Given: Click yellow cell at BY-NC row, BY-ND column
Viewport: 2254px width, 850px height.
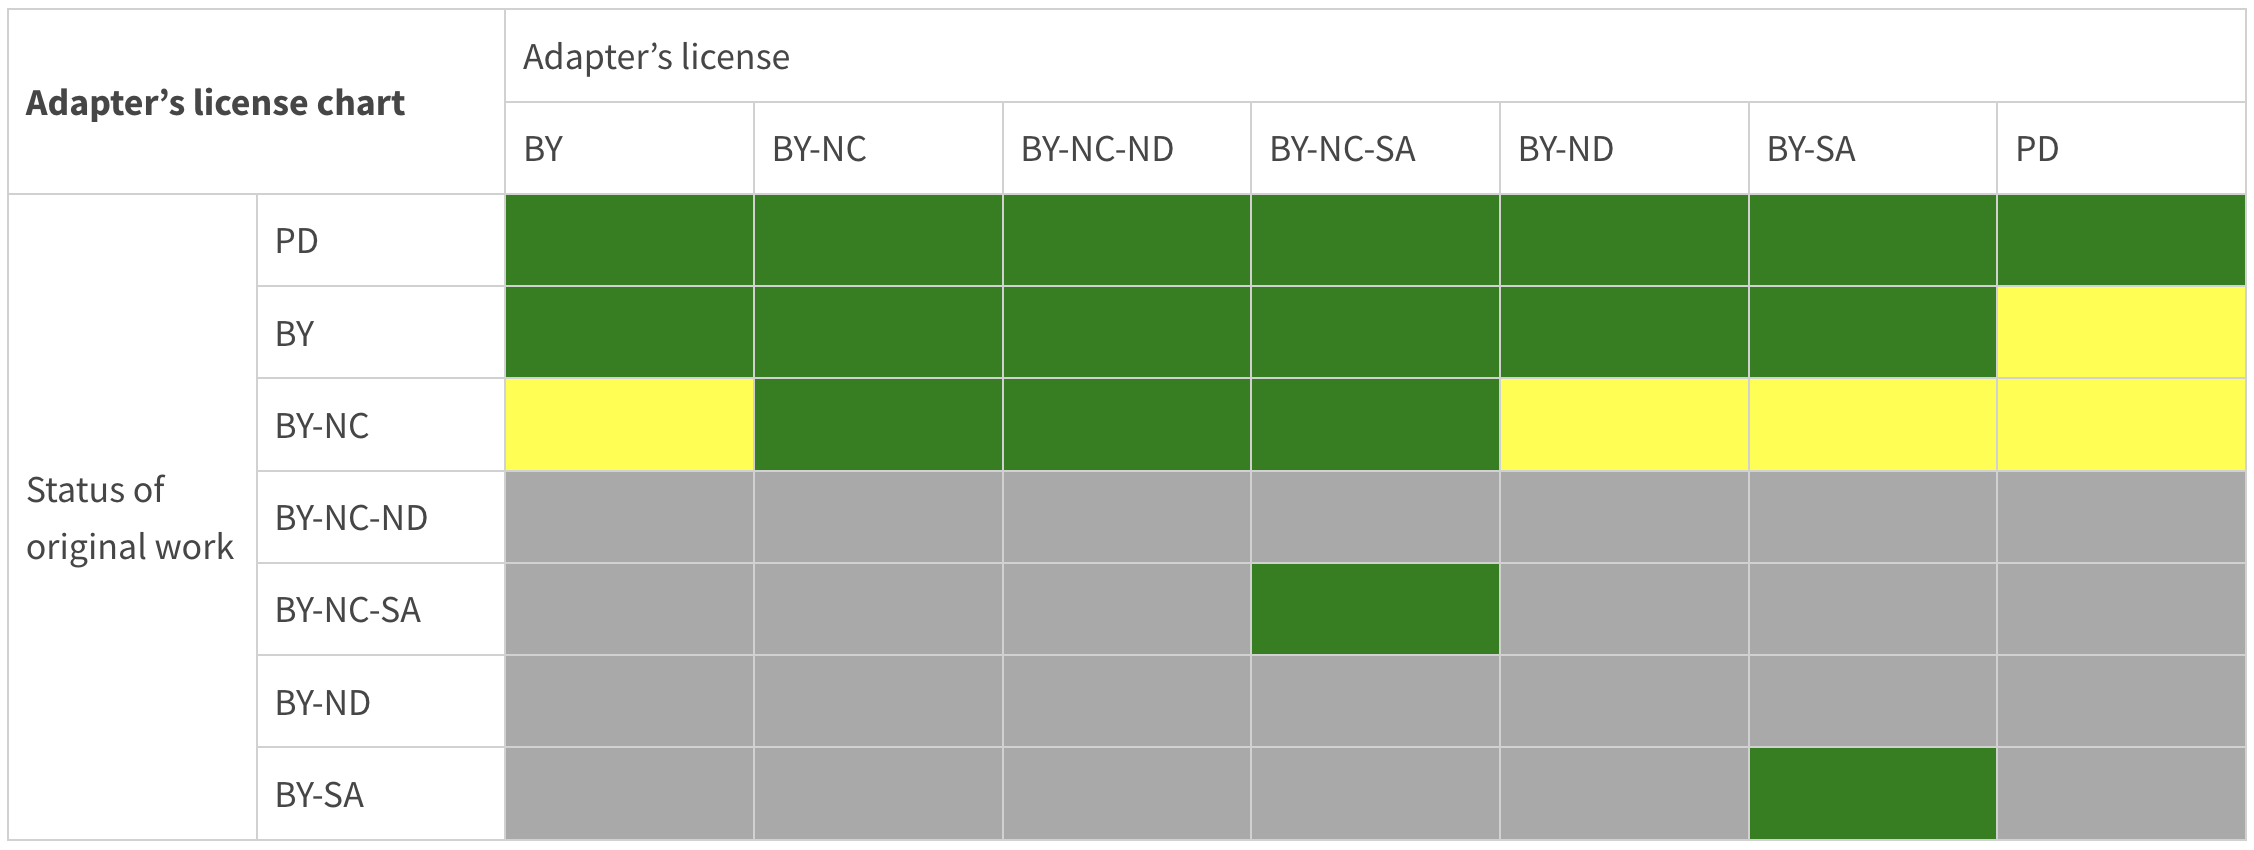Looking at the screenshot, I should click(1624, 425).
